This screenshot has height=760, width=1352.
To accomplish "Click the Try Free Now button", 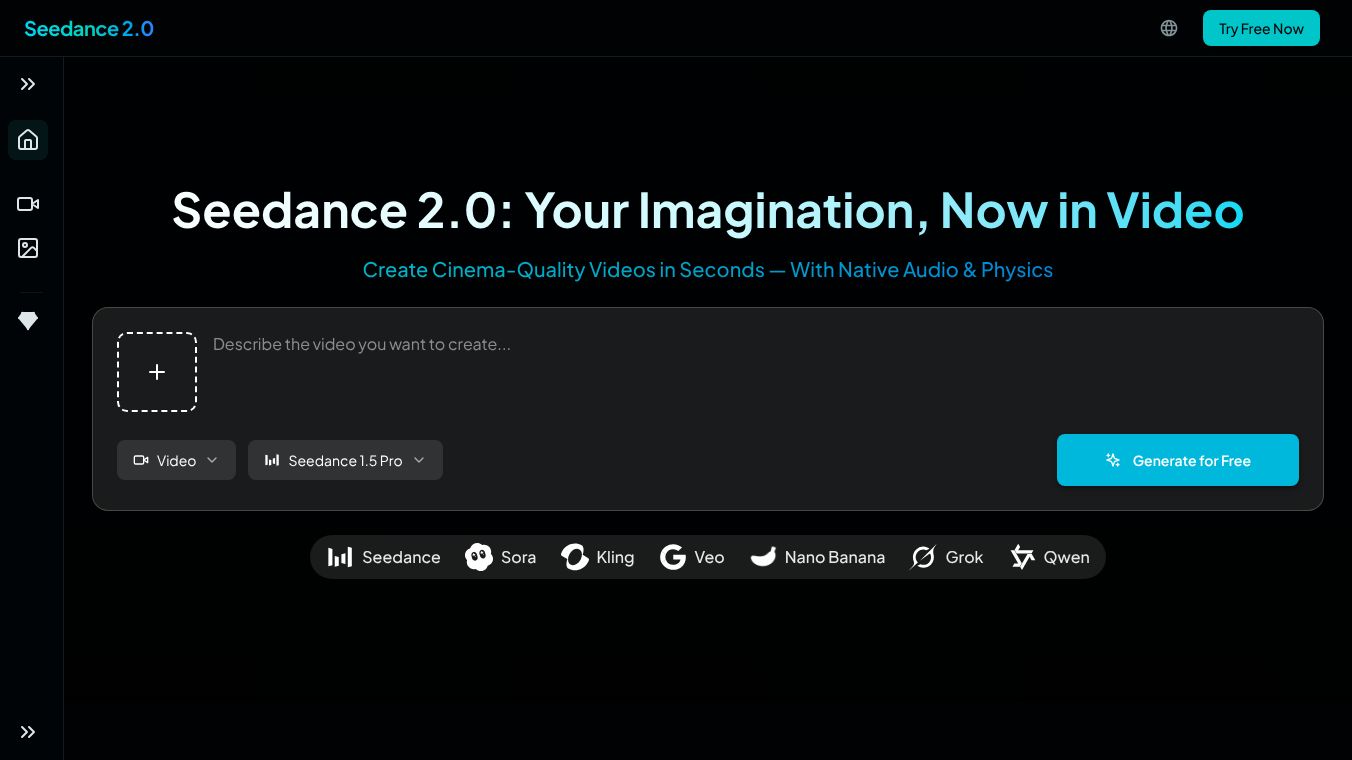I will click(x=1261, y=28).
